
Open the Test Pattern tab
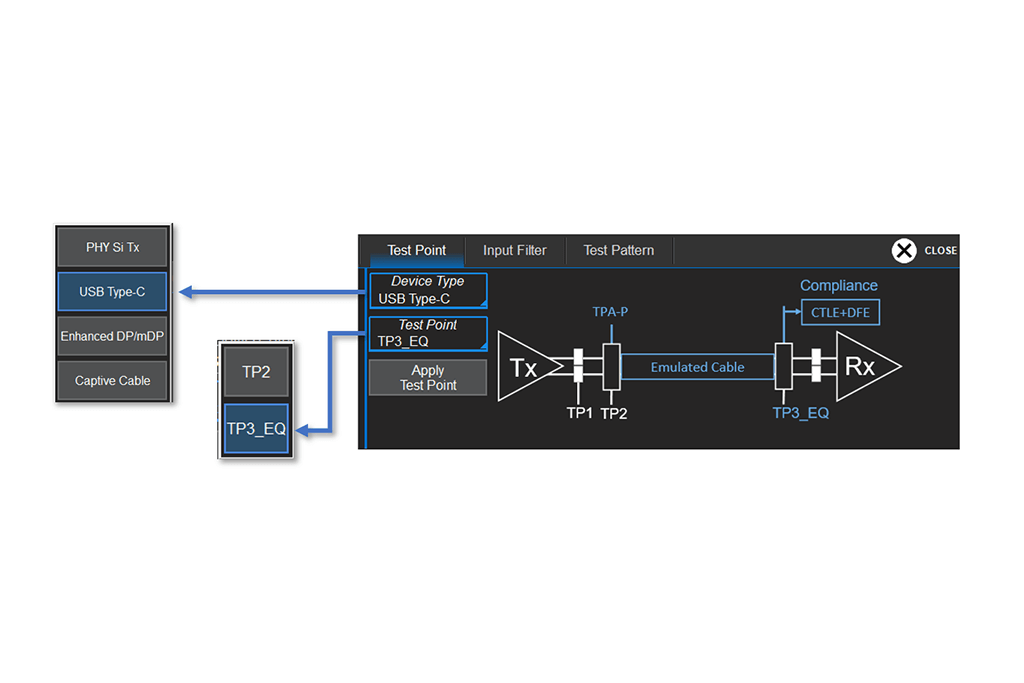pyautogui.click(x=618, y=250)
